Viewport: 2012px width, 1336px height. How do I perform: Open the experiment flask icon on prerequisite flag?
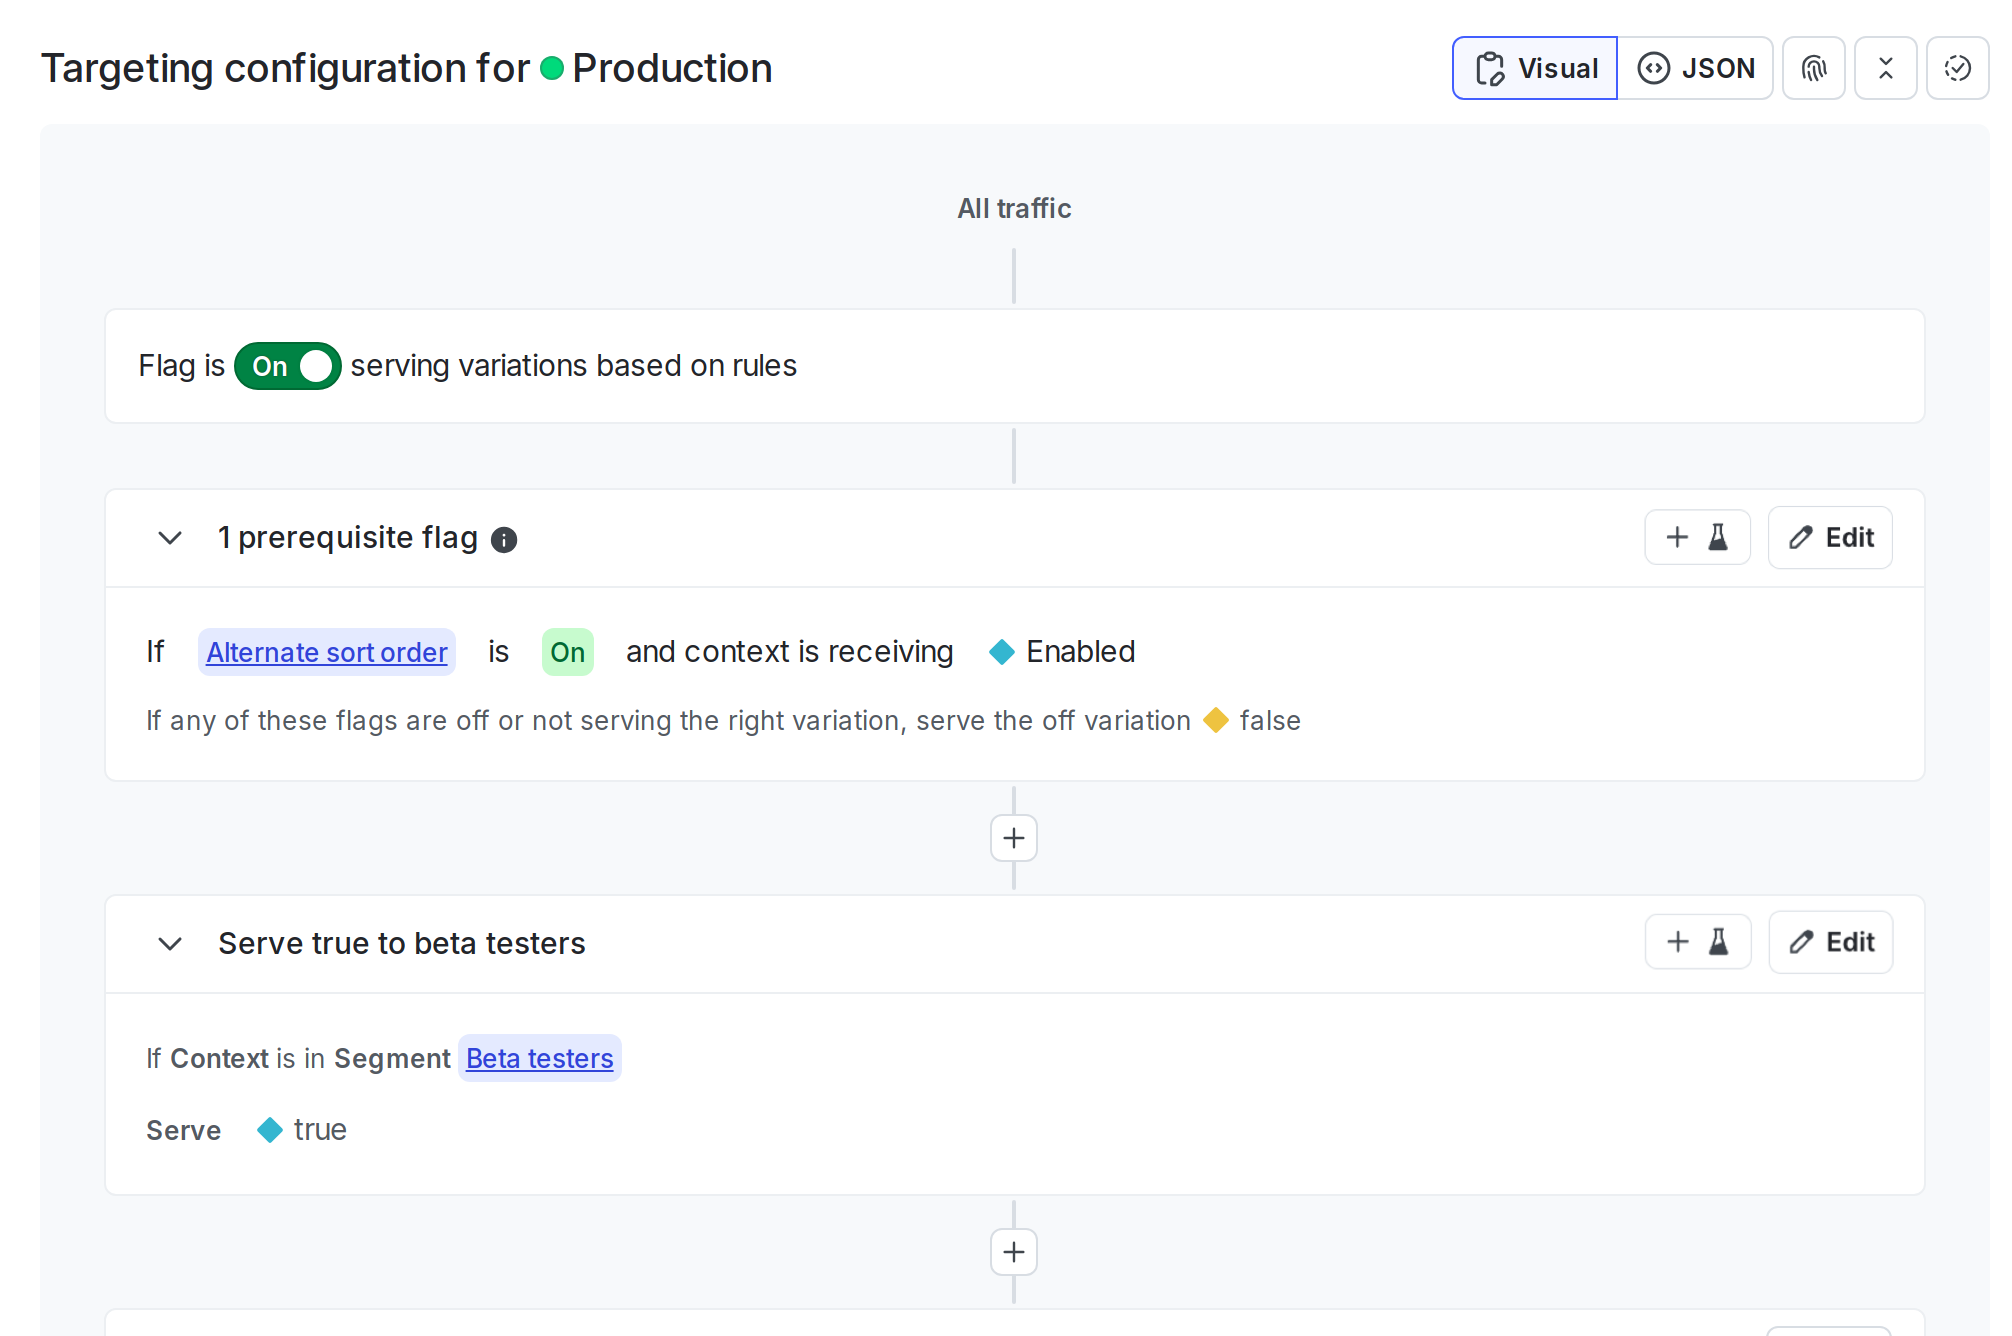(x=1717, y=537)
